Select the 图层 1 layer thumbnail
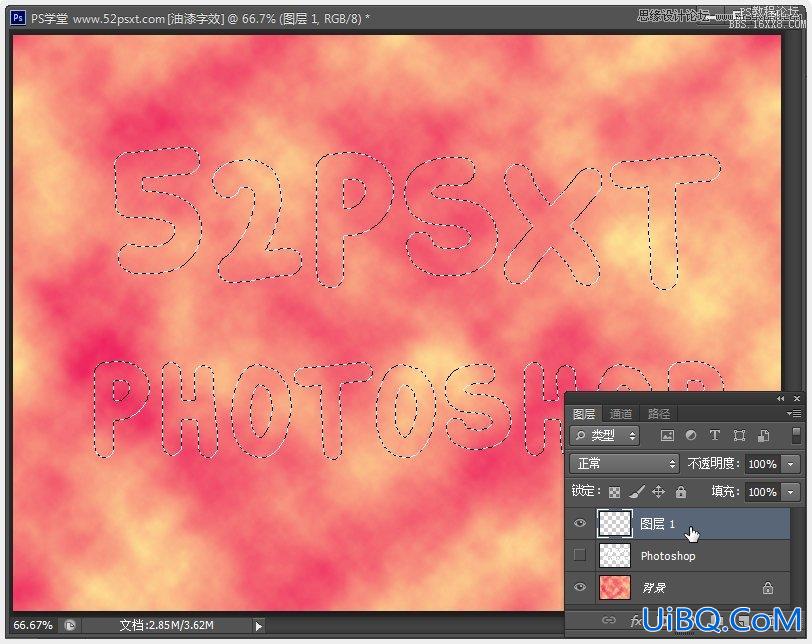812x644 pixels. coord(615,523)
